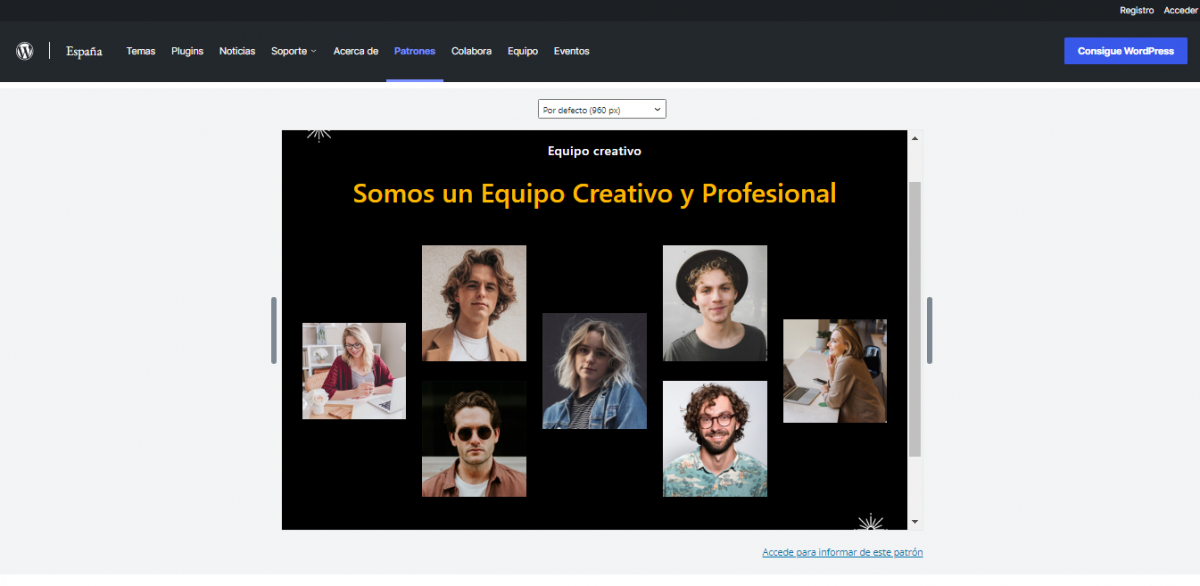Click the Consigue WordPress button
Viewport: 1200px width, 586px height.
[1125, 51]
